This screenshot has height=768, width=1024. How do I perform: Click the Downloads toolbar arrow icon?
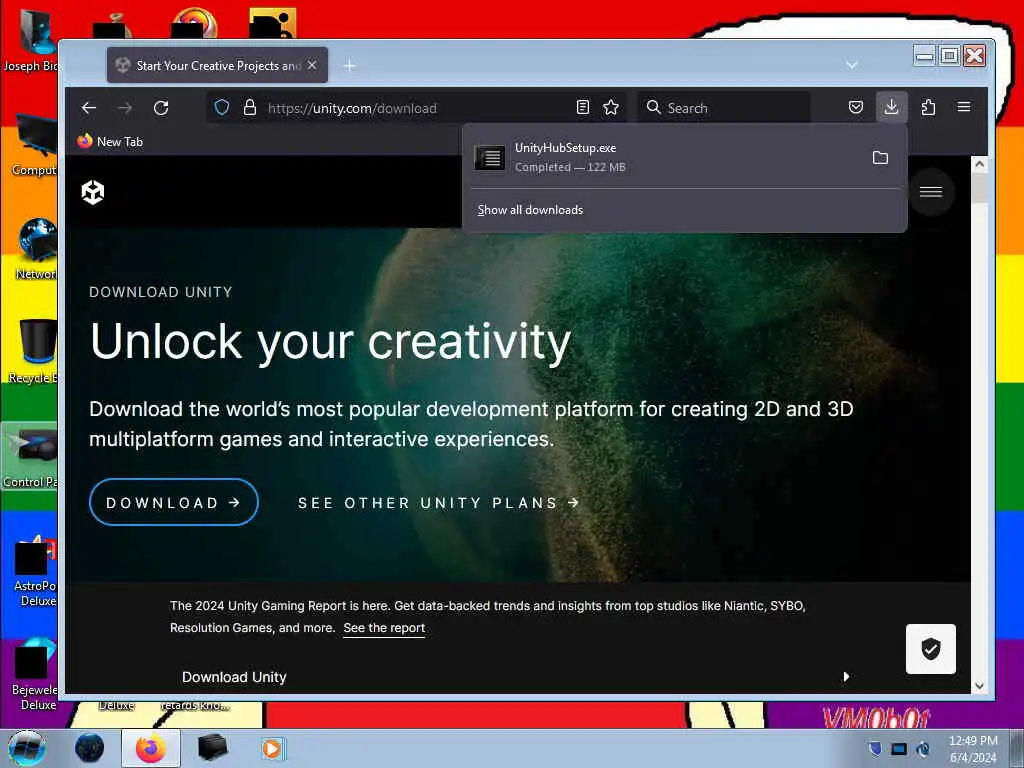(891, 106)
